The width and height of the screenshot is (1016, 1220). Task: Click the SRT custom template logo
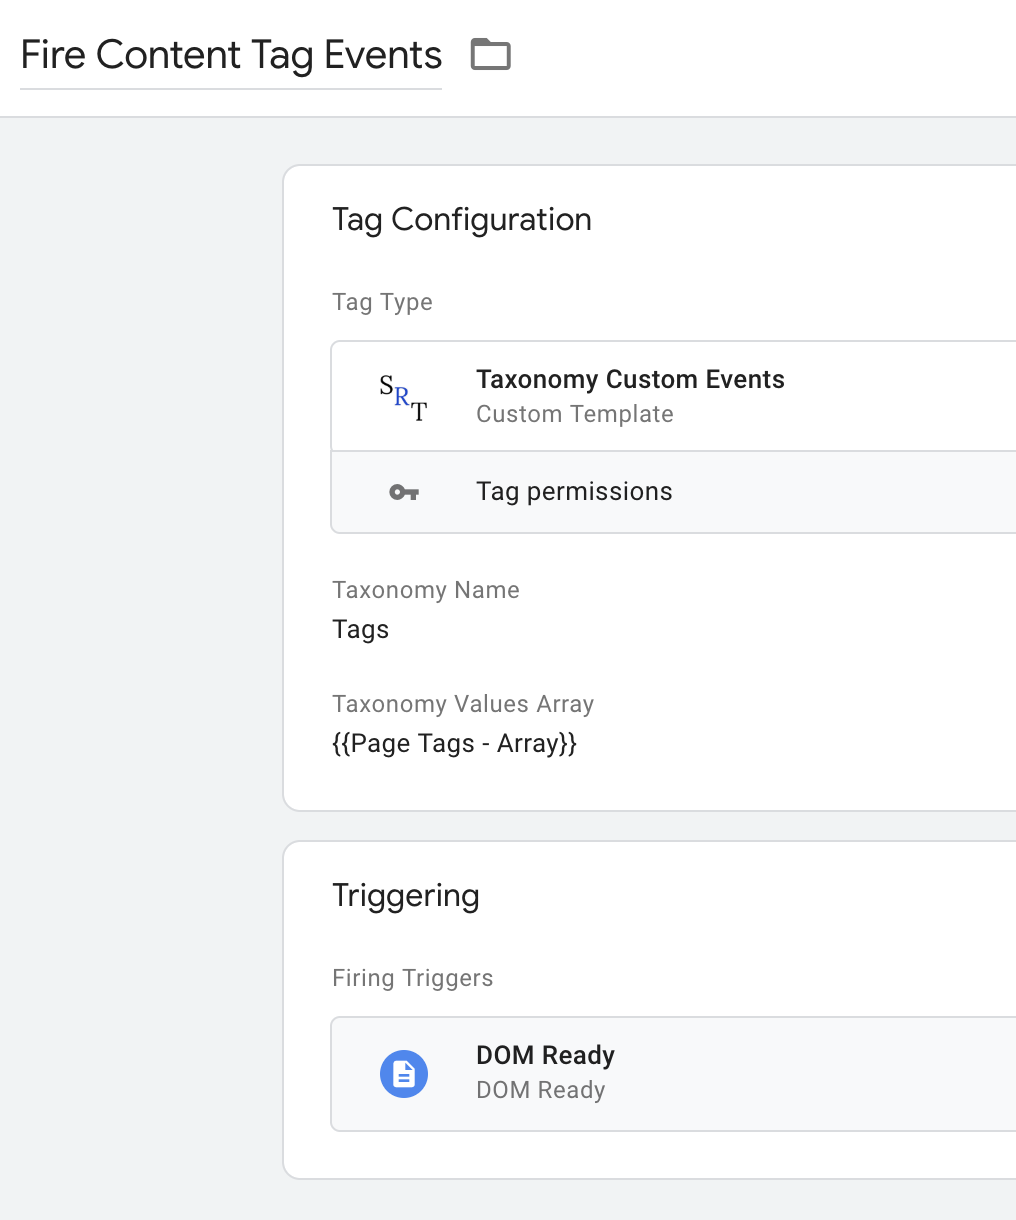tap(403, 397)
